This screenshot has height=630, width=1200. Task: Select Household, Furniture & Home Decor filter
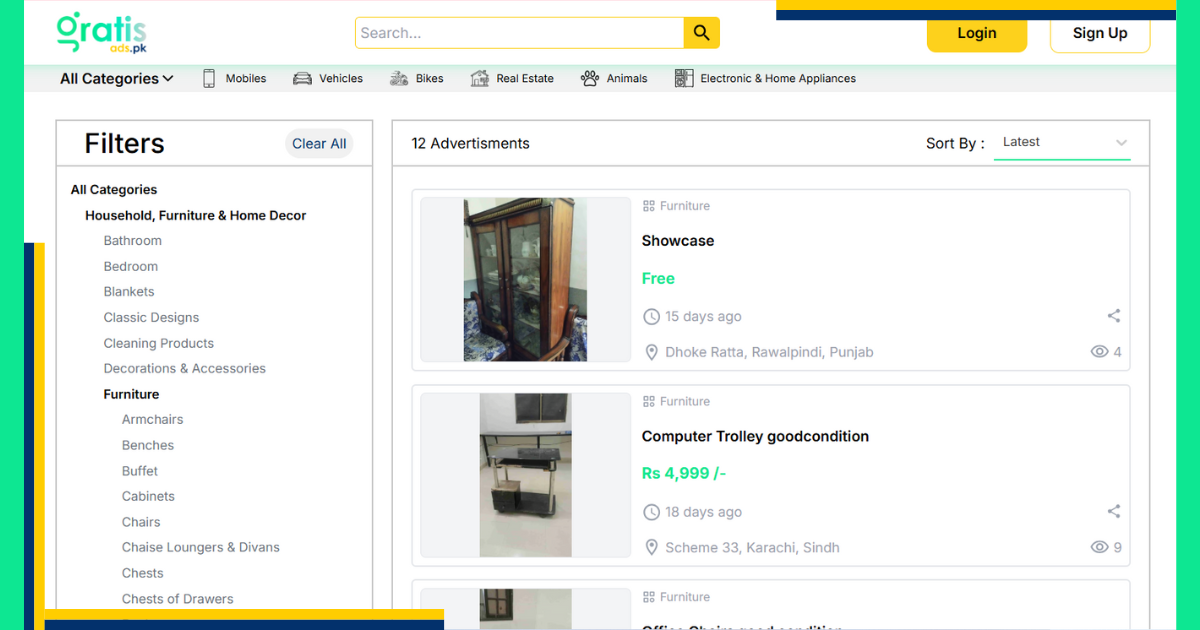(x=196, y=215)
